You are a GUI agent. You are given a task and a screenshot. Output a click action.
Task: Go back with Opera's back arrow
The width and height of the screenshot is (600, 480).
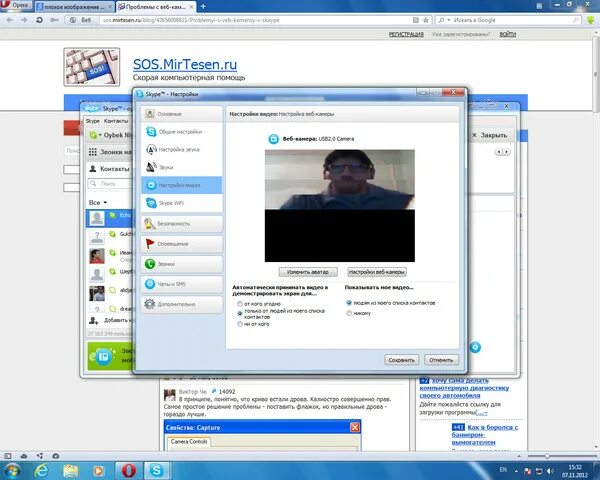(10, 20)
